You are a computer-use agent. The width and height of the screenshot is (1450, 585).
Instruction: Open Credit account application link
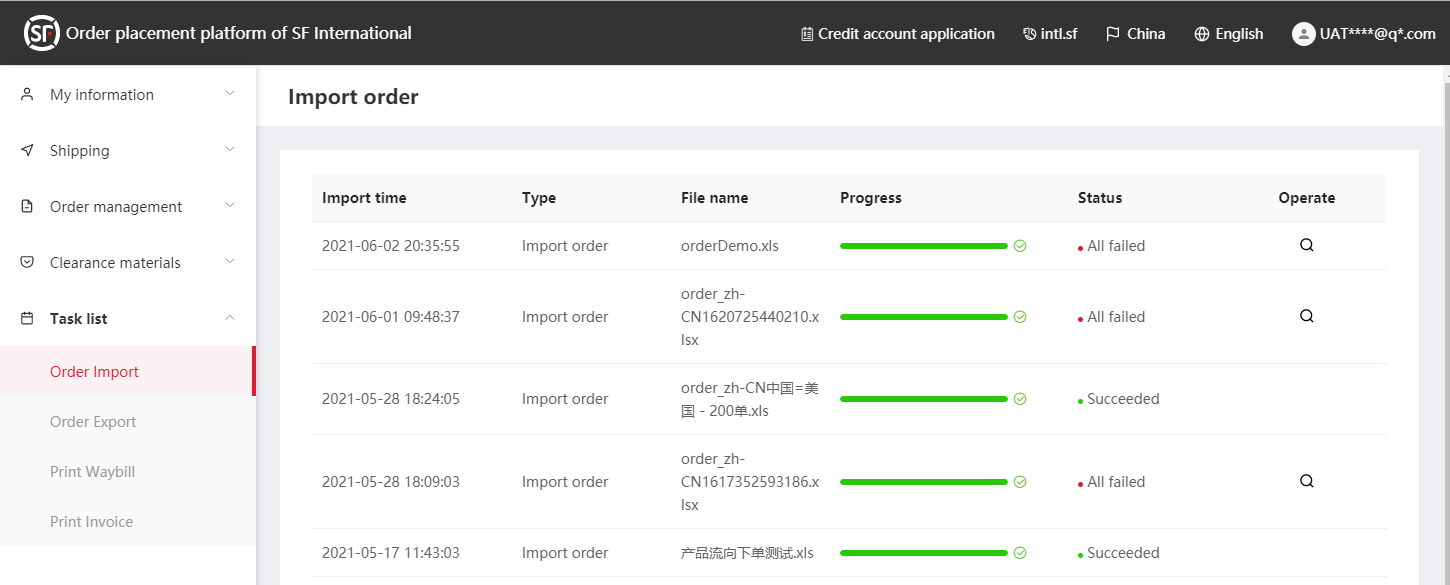click(898, 34)
